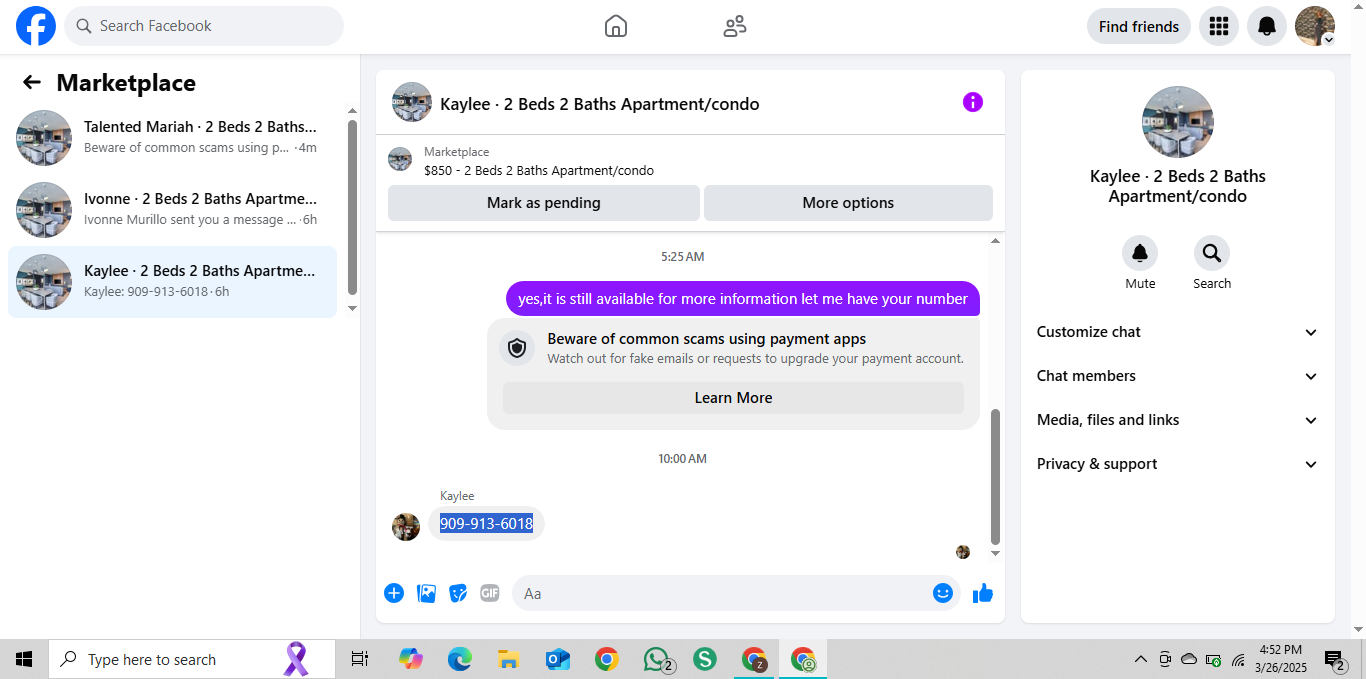Go to the Home feed icon
Image resolution: width=1366 pixels, height=679 pixels.
click(x=616, y=26)
